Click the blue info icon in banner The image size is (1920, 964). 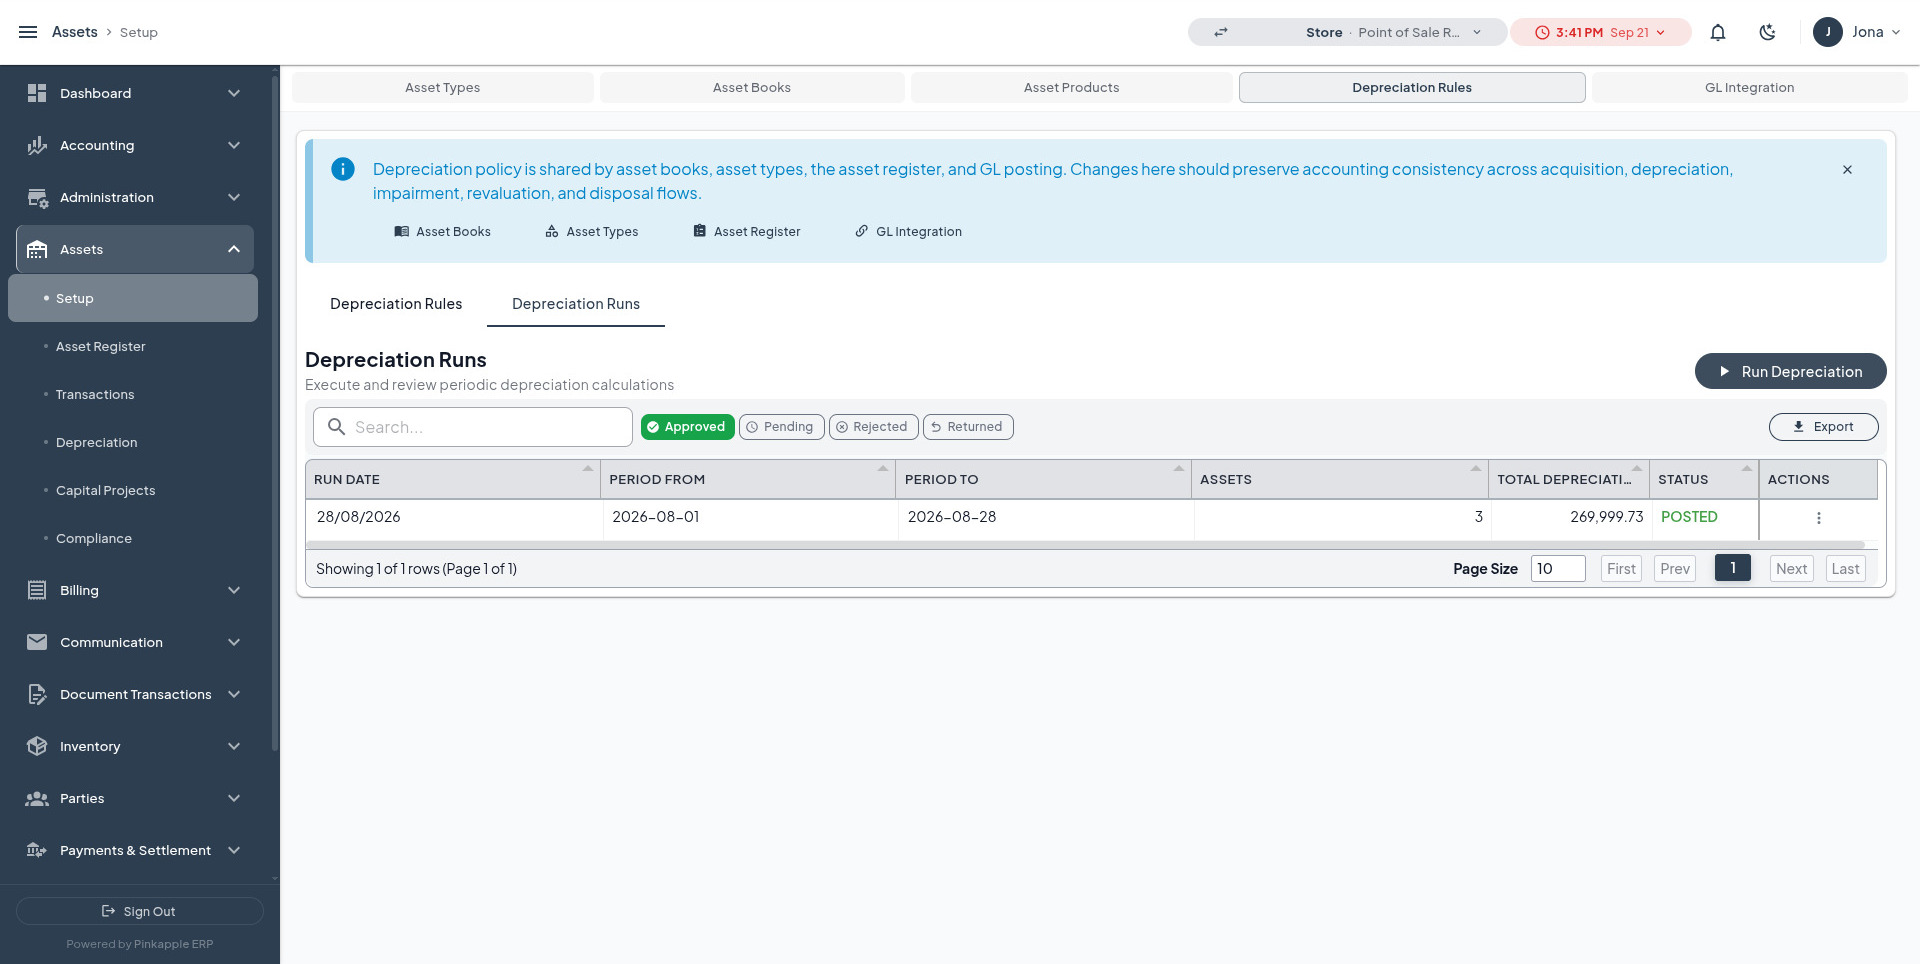click(343, 169)
